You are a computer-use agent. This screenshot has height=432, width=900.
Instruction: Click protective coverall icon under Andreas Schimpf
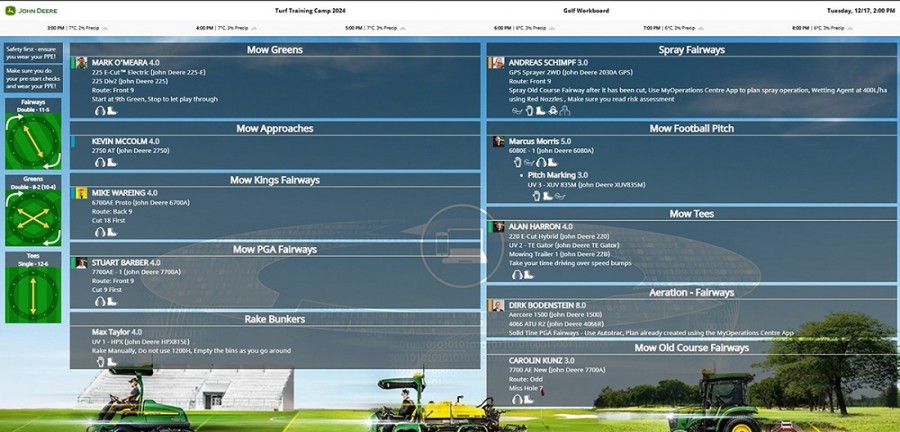[565, 111]
